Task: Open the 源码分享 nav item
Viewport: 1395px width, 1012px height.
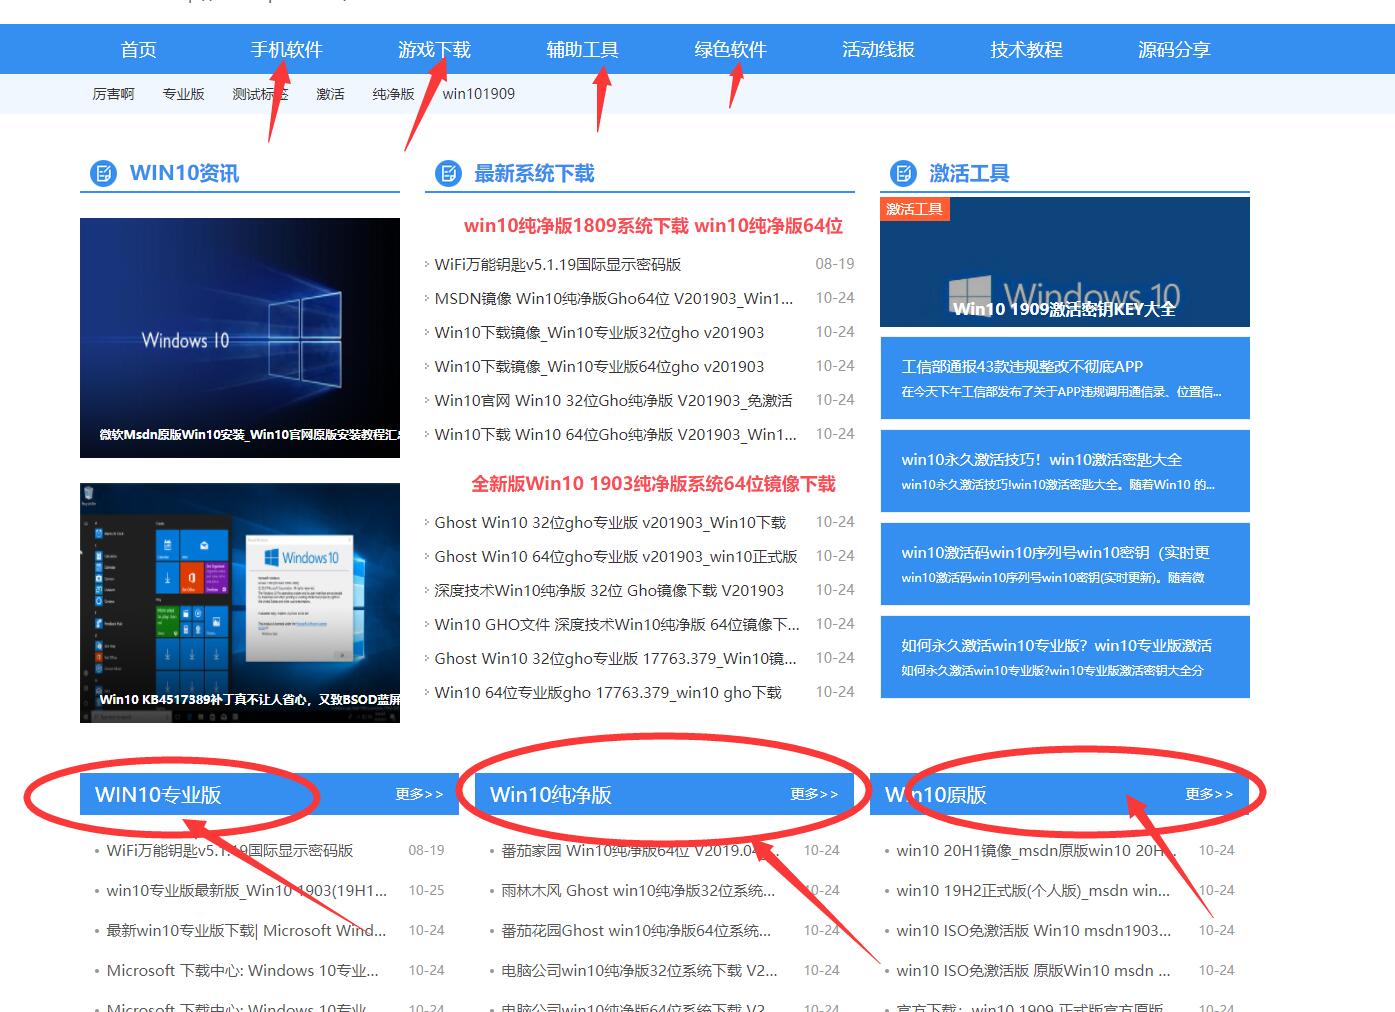Action: [1174, 49]
